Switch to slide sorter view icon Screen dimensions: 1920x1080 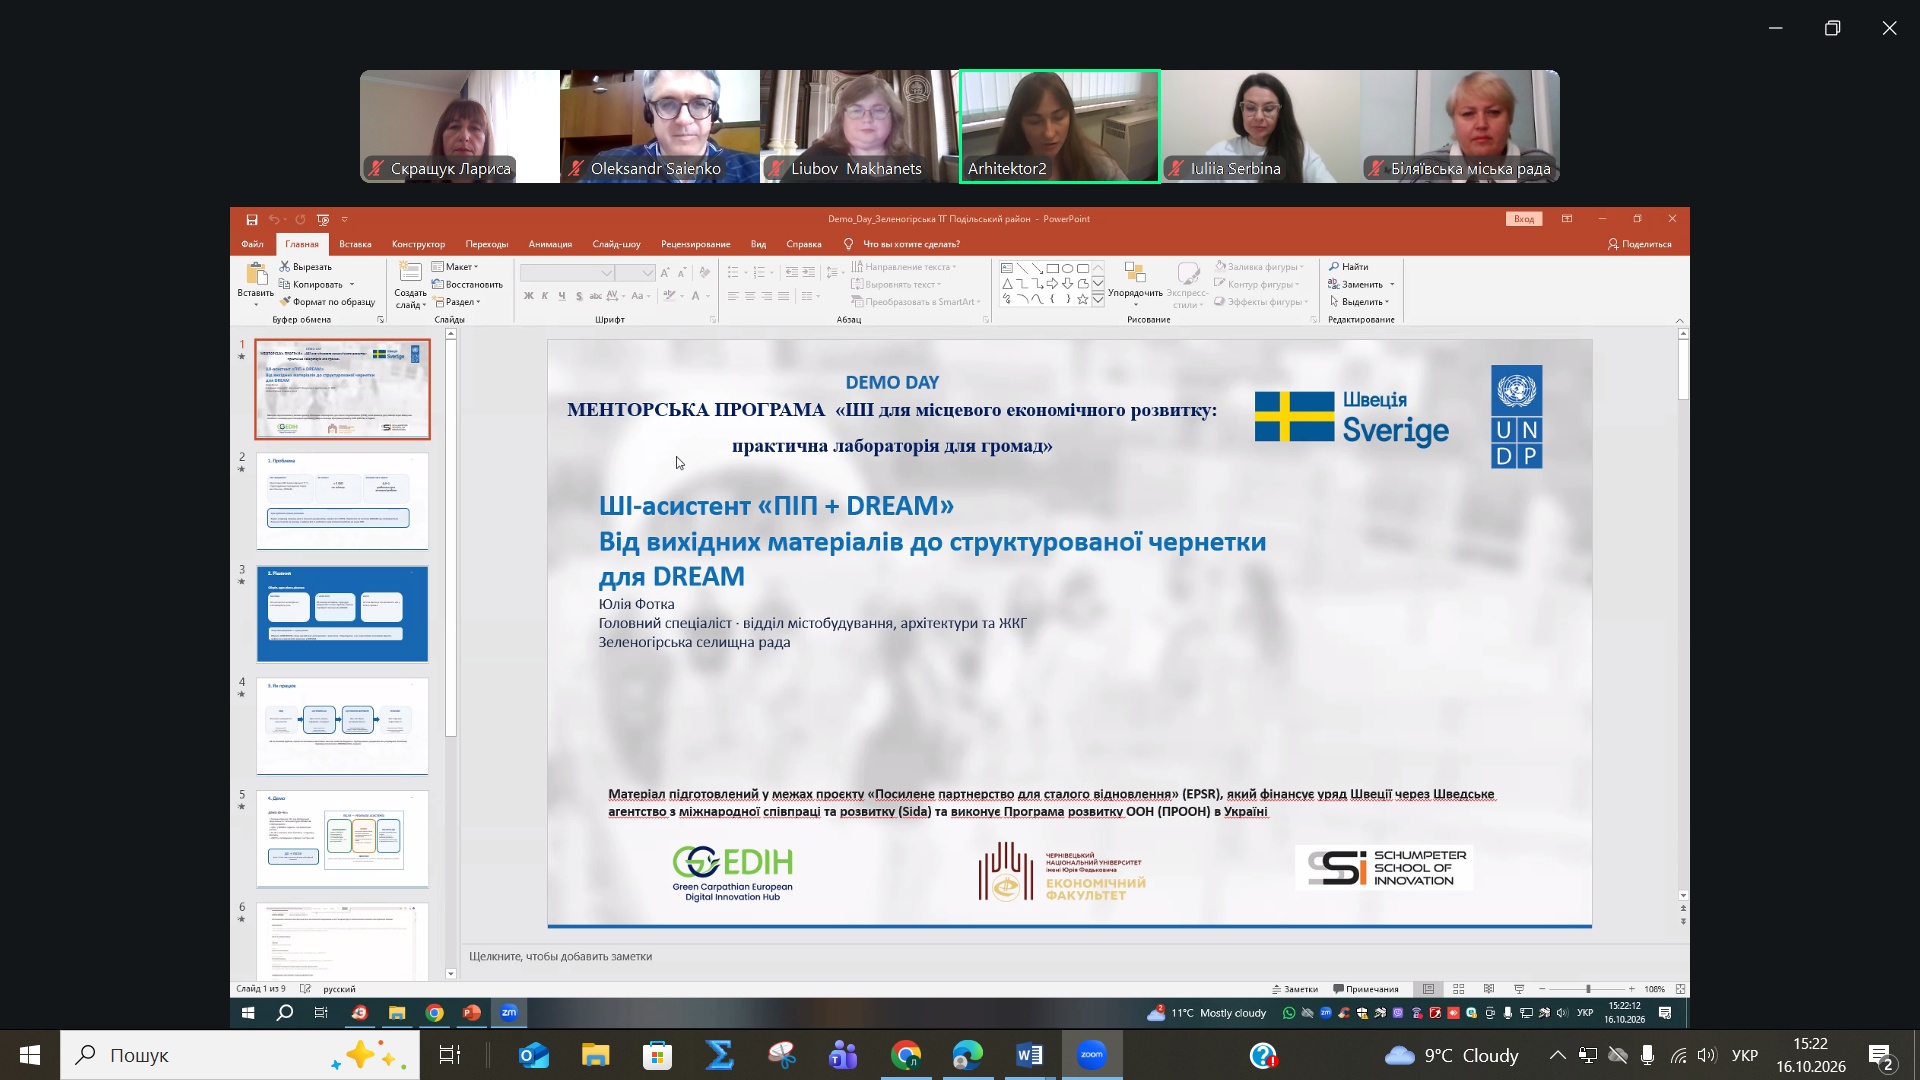coord(1459,989)
